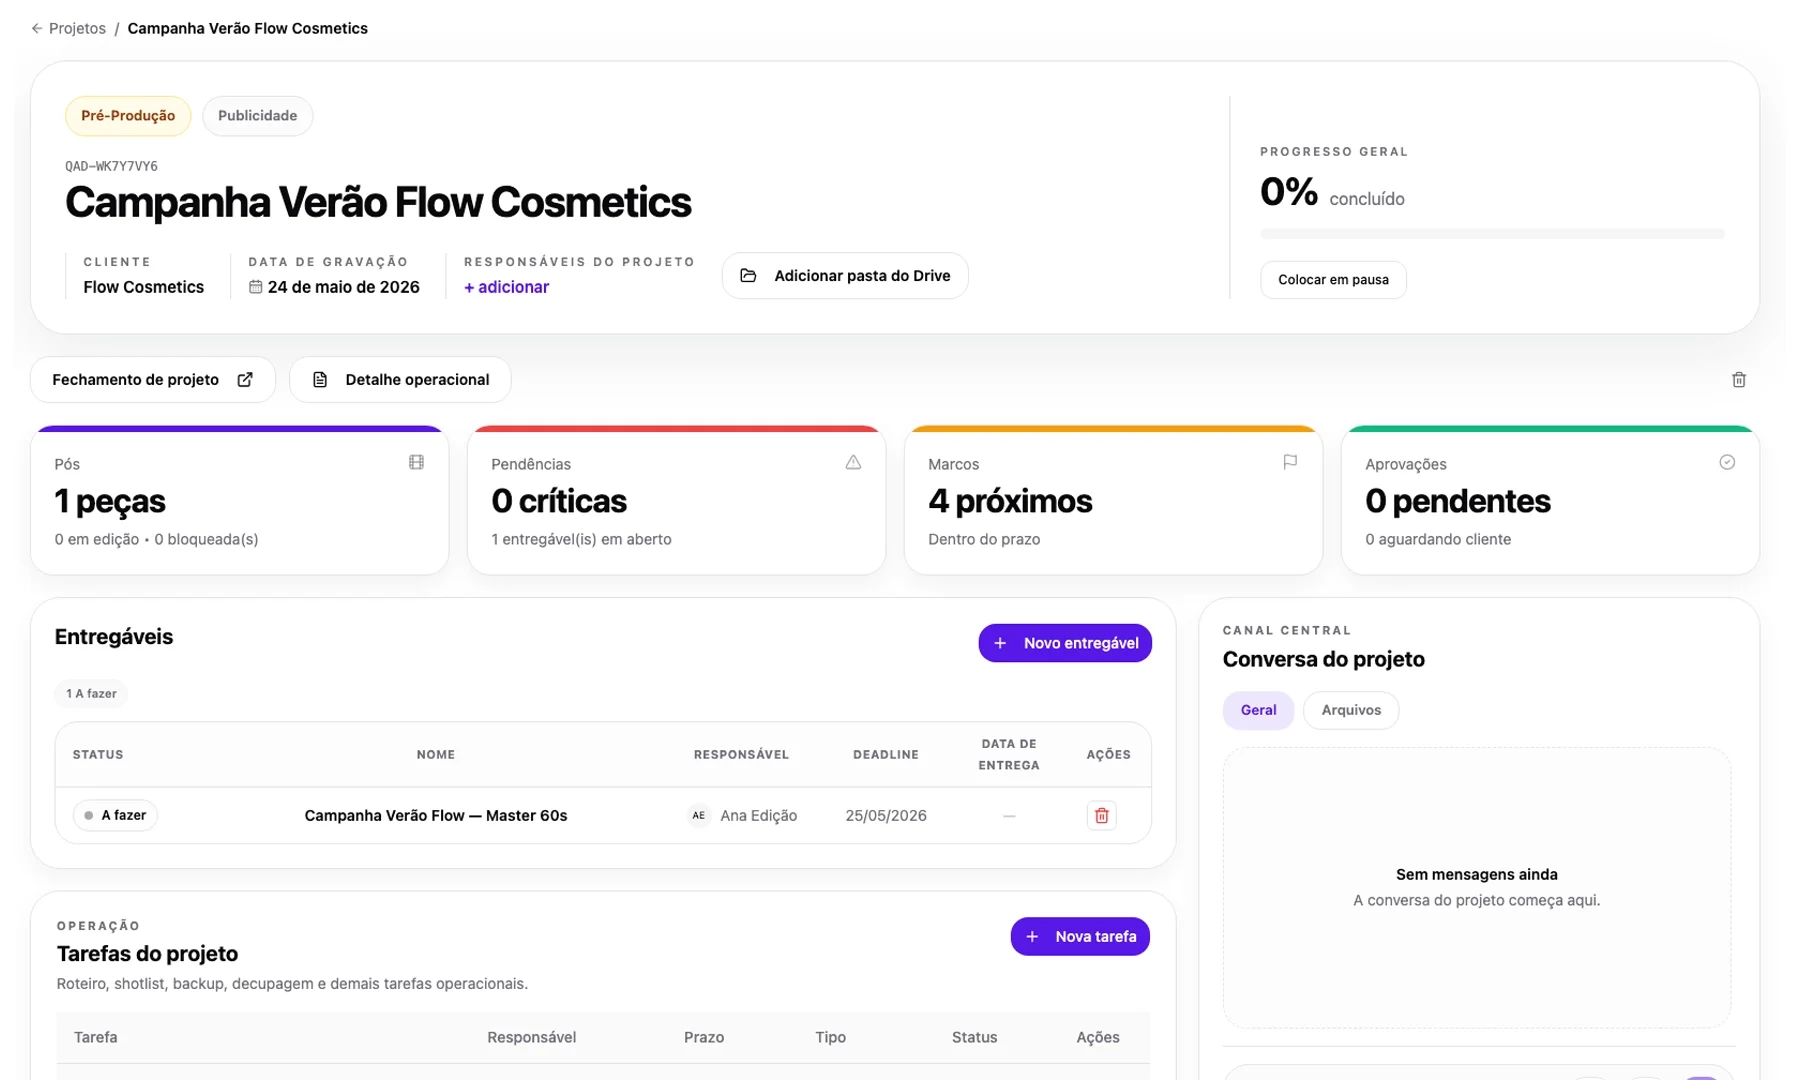
Task: Select the Pré-Produção status badge
Action: [128, 116]
